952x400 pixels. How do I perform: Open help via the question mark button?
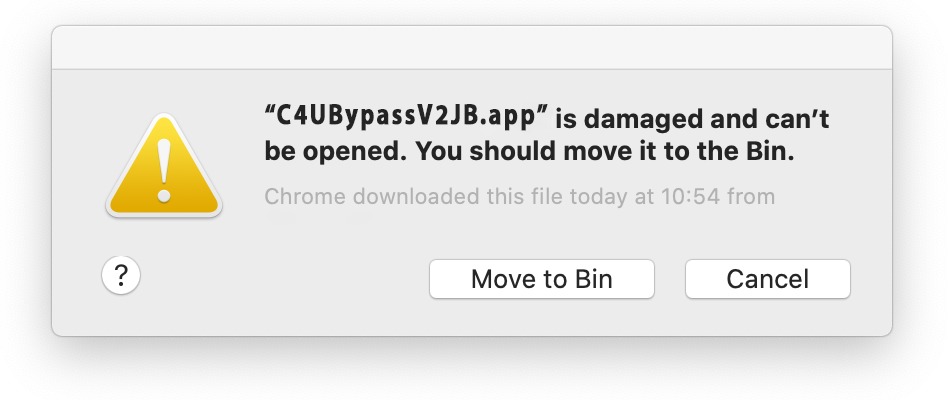tap(121, 276)
